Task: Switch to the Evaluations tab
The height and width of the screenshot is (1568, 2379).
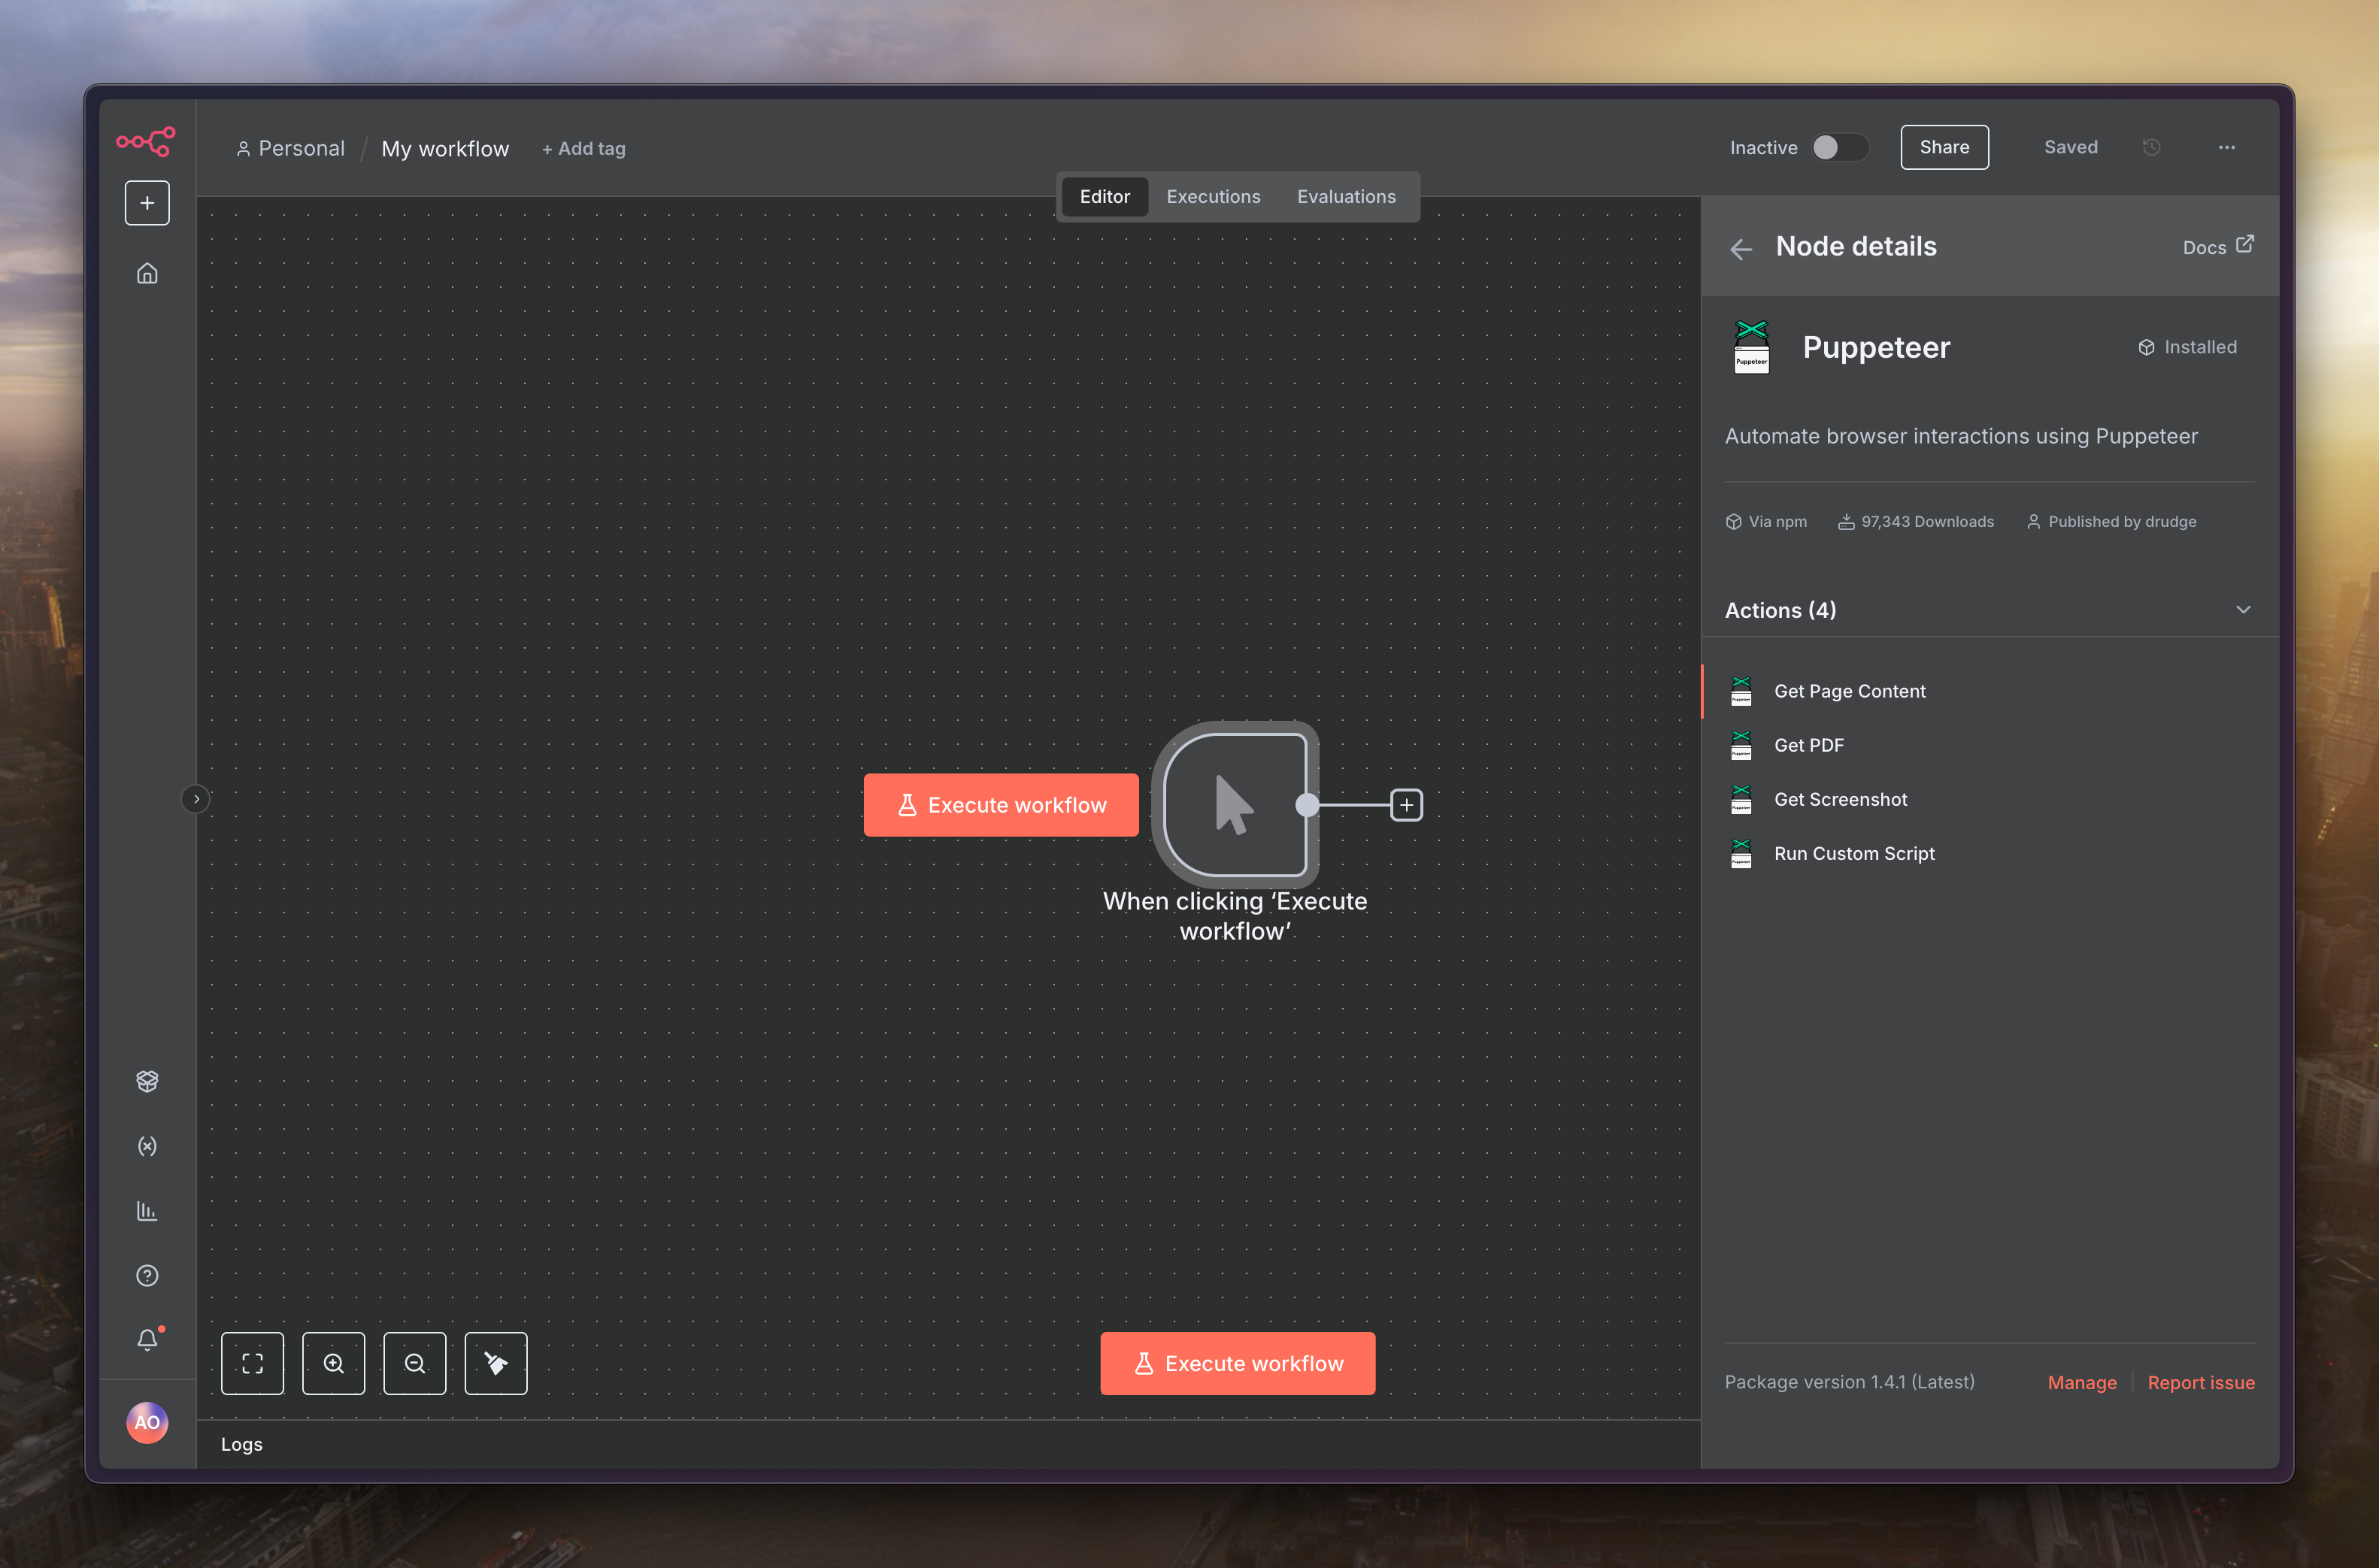Action: click(x=1345, y=197)
